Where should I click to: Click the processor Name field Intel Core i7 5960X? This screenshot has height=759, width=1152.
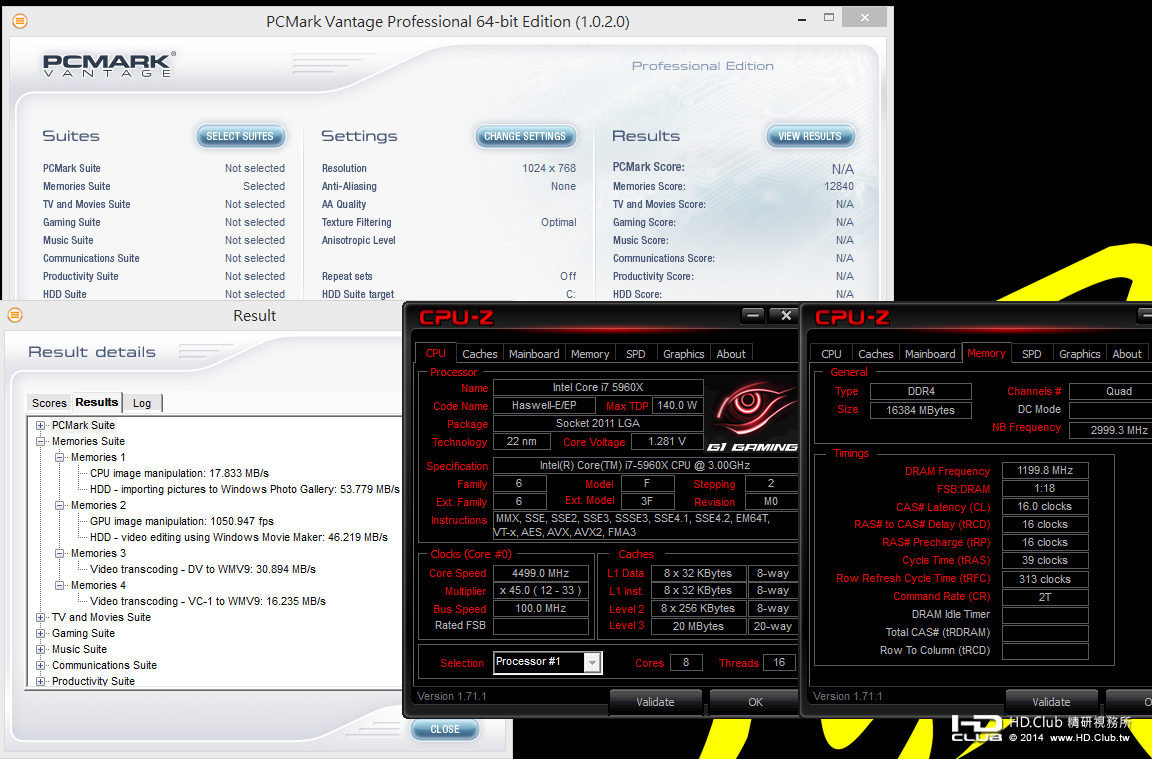click(598, 387)
